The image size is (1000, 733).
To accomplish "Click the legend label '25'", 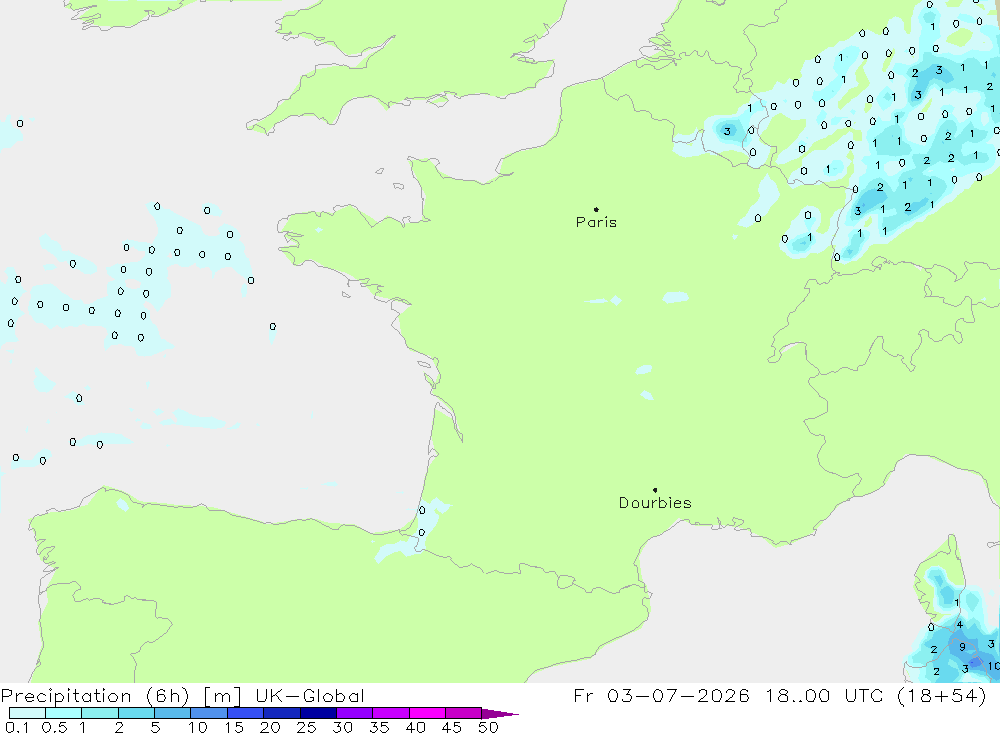I will (x=306, y=727).
